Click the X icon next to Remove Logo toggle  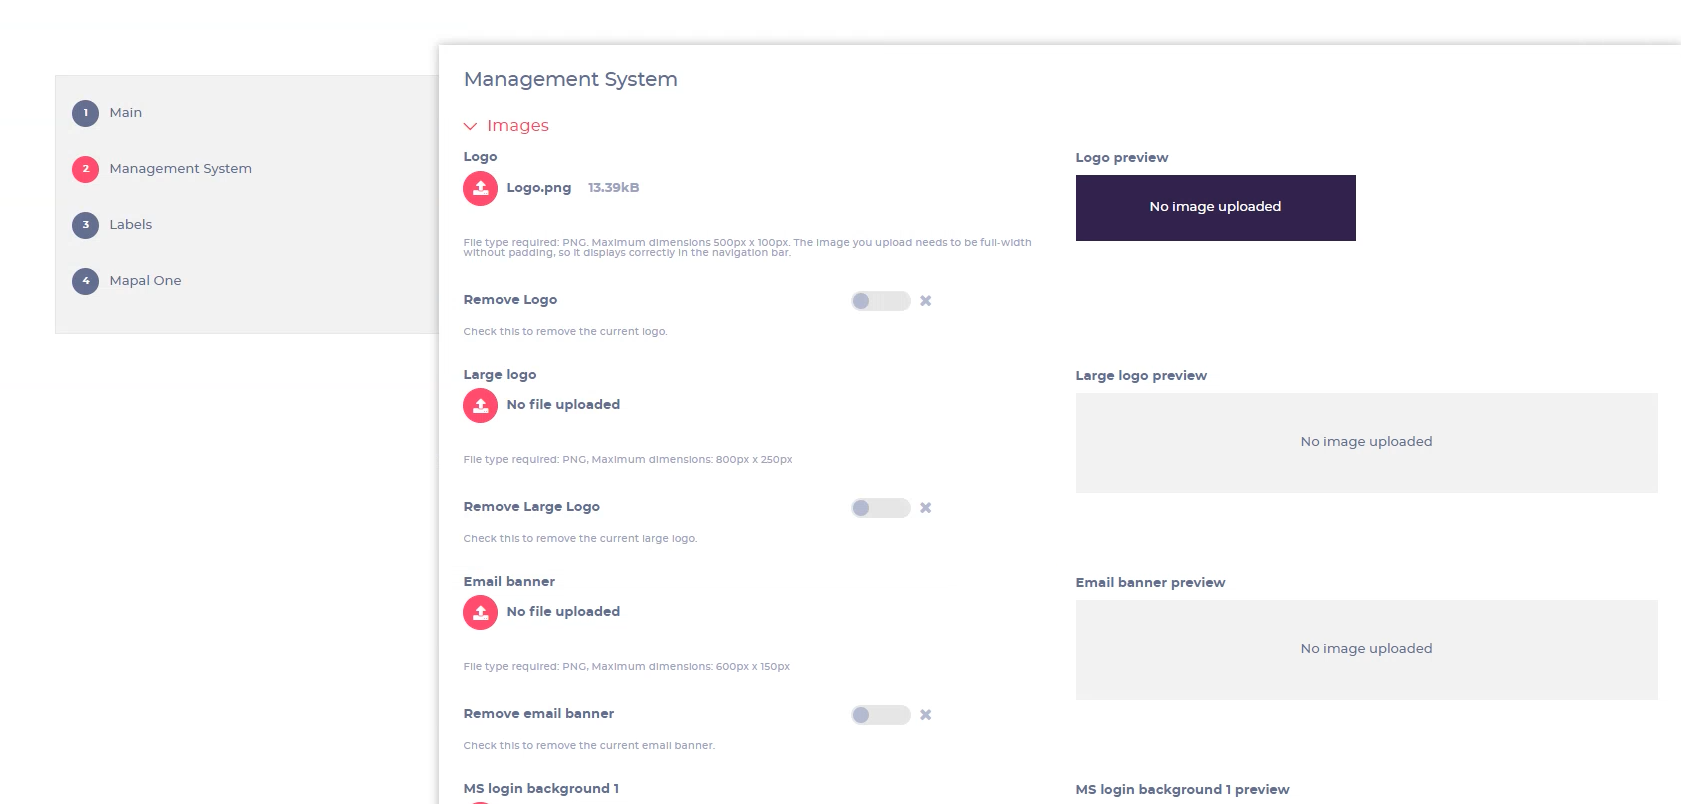click(926, 301)
